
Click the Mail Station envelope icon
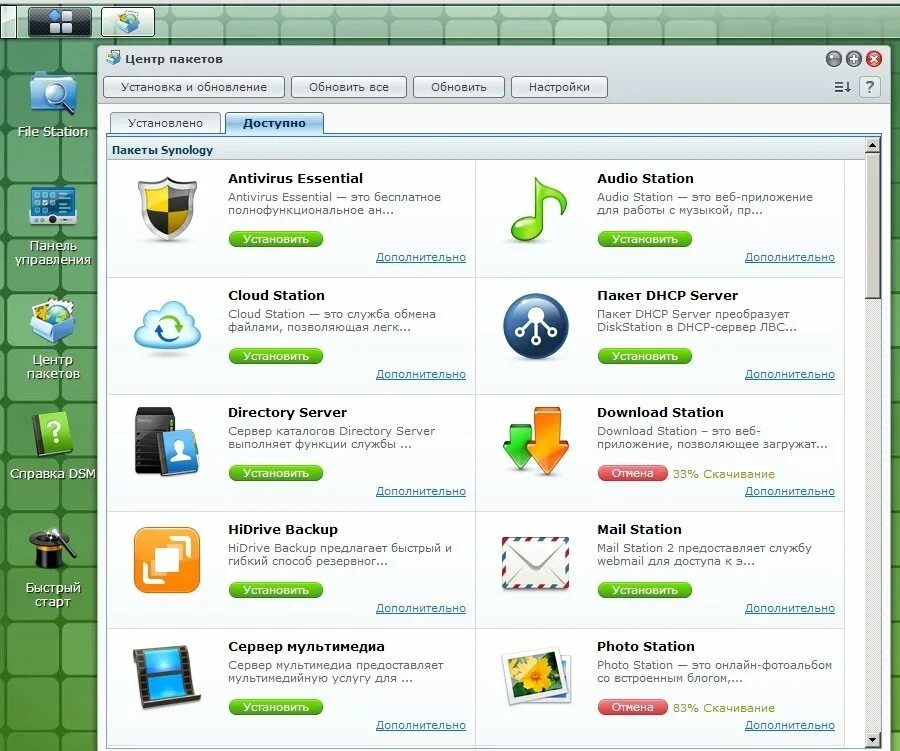[x=536, y=563]
